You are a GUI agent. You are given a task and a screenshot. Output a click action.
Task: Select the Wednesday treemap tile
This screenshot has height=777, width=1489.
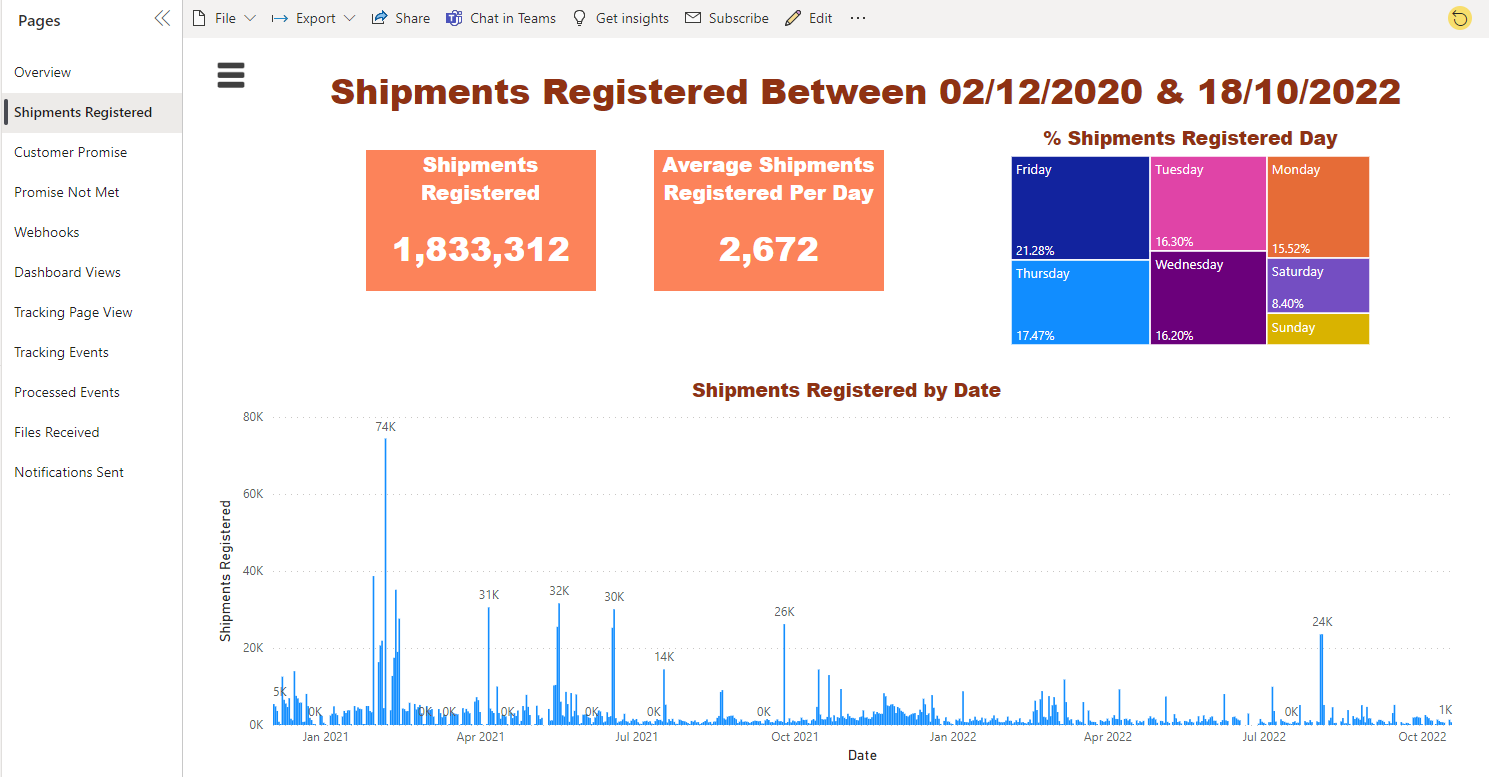[x=1208, y=298]
